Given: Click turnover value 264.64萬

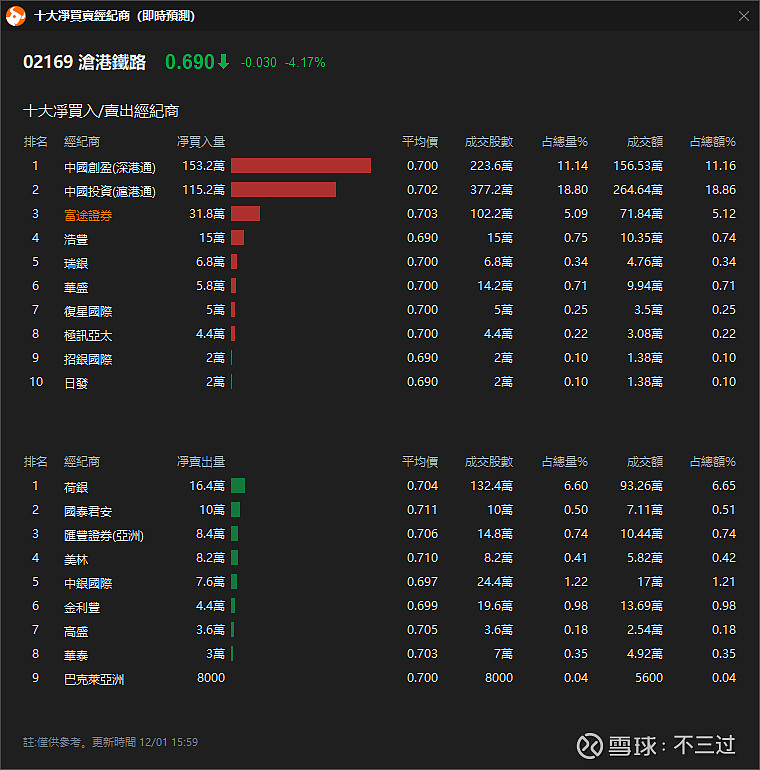Looking at the screenshot, I should pyautogui.click(x=638, y=190).
